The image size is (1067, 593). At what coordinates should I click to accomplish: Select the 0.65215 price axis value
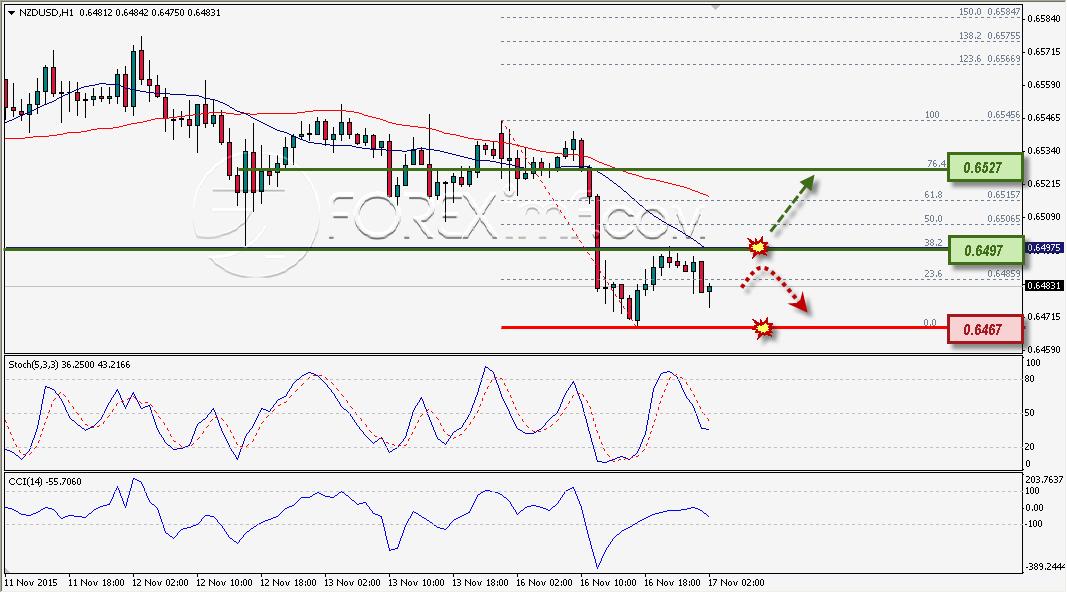[1044, 184]
